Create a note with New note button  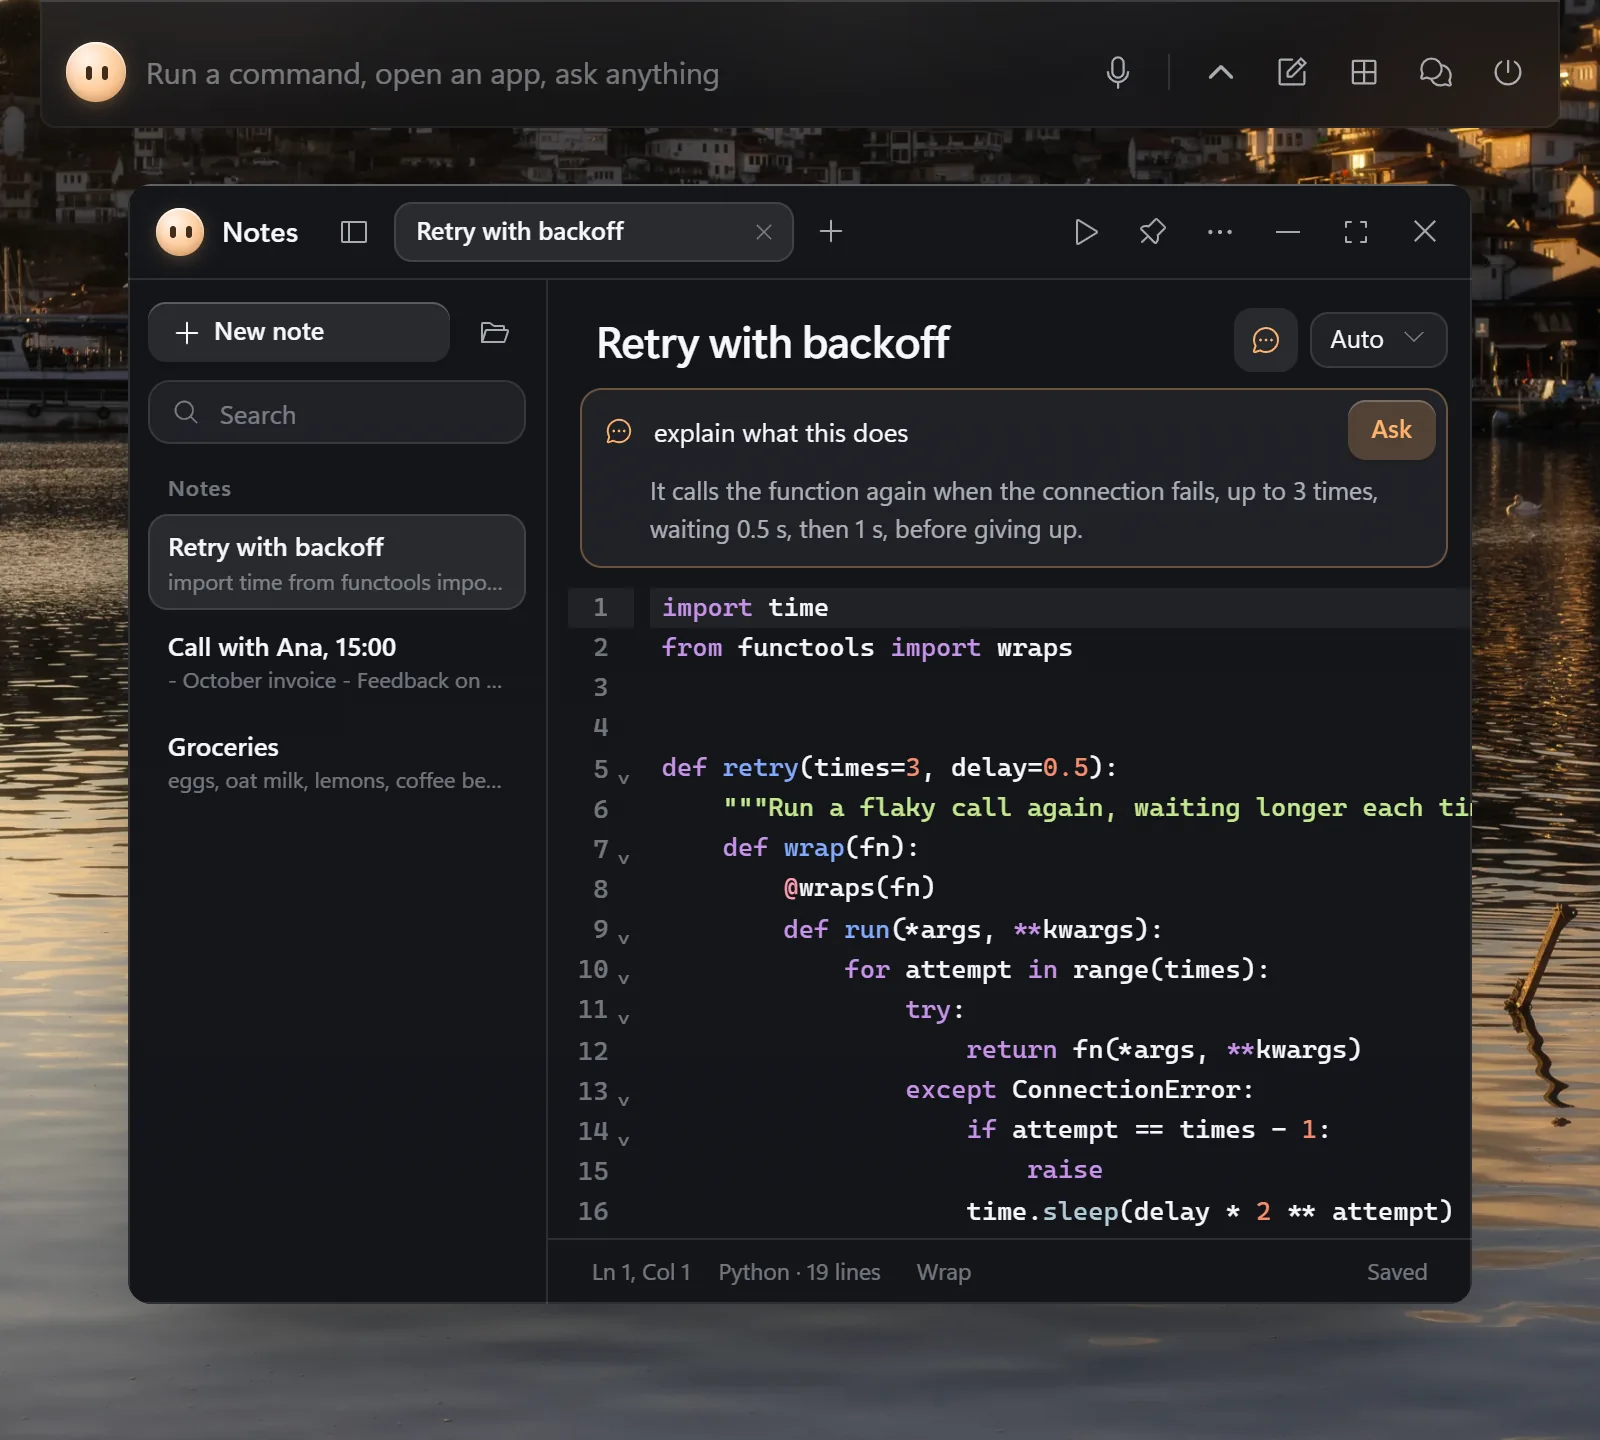coord(299,332)
